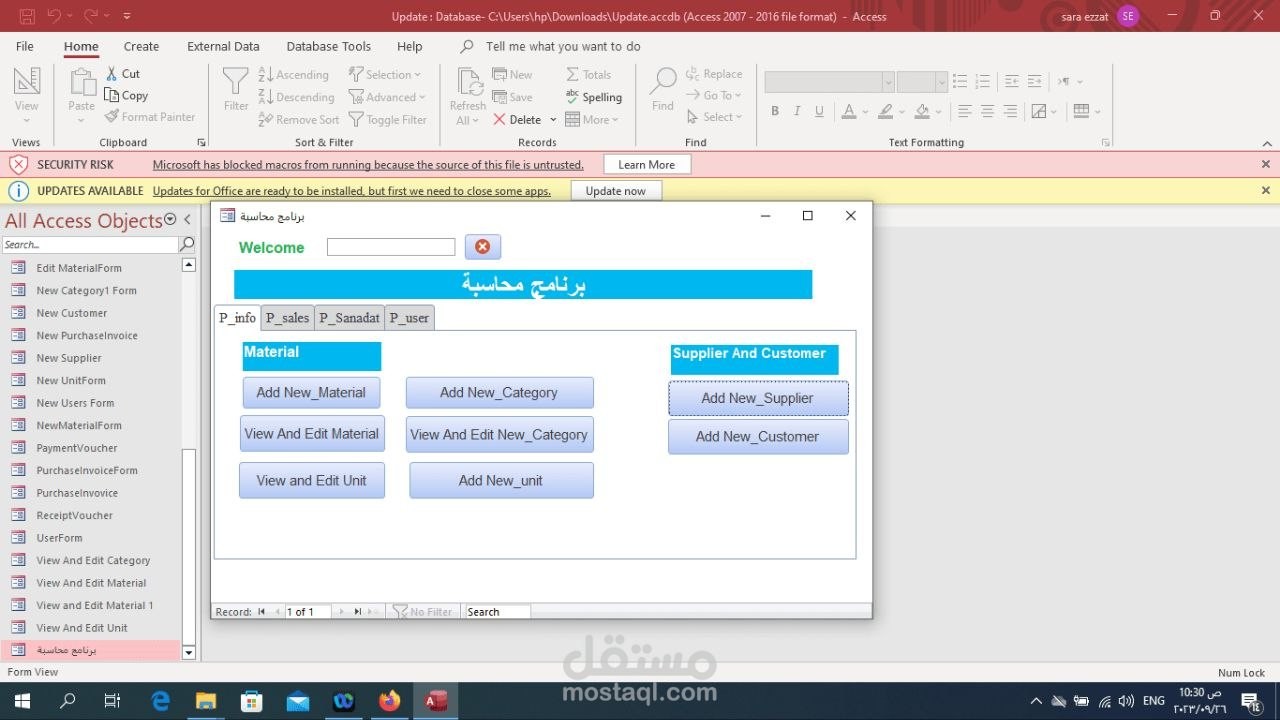Collapse the navigation pane with the chevron
The height and width of the screenshot is (720, 1280).
[x=187, y=219]
